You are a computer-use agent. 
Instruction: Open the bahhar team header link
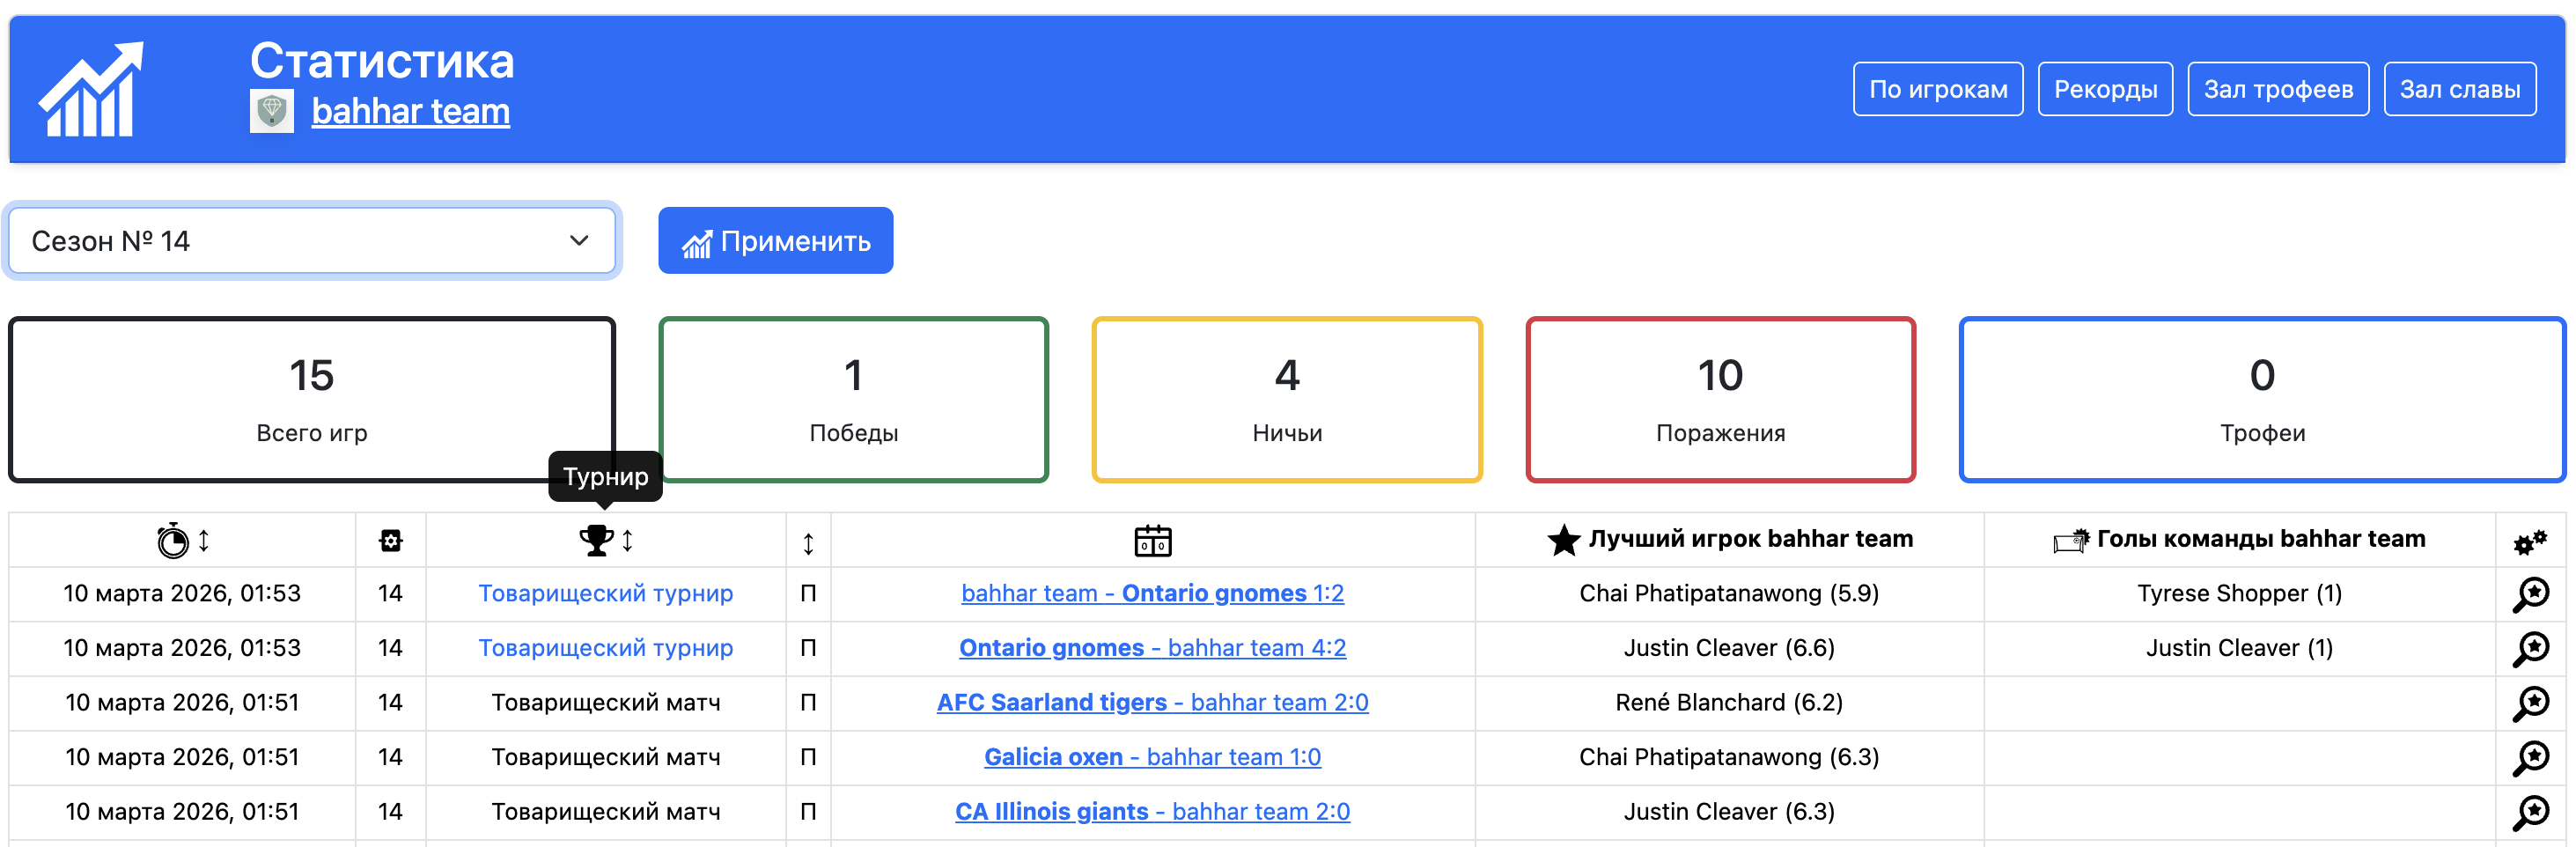(x=410, y=111)
